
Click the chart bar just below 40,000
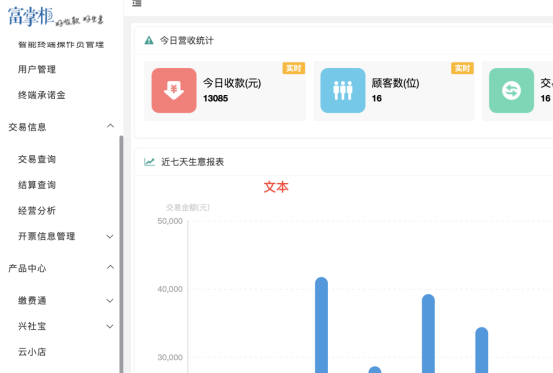(x=428, y=334)
